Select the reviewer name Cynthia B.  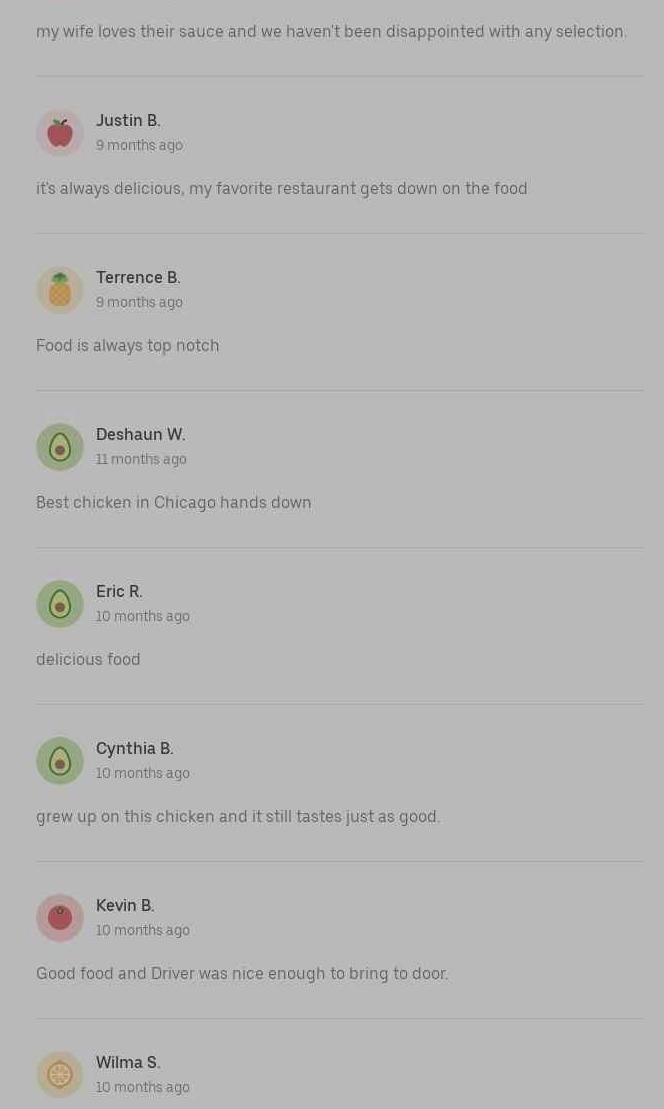pos(134,748)
